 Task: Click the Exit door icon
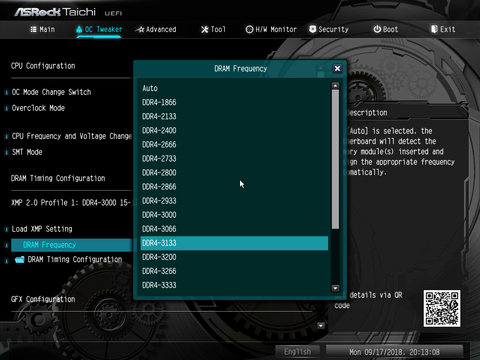[x=434, y=29]
